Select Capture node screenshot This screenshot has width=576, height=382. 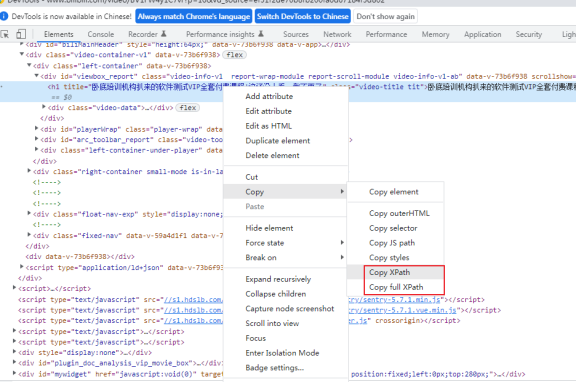(285, 309)
